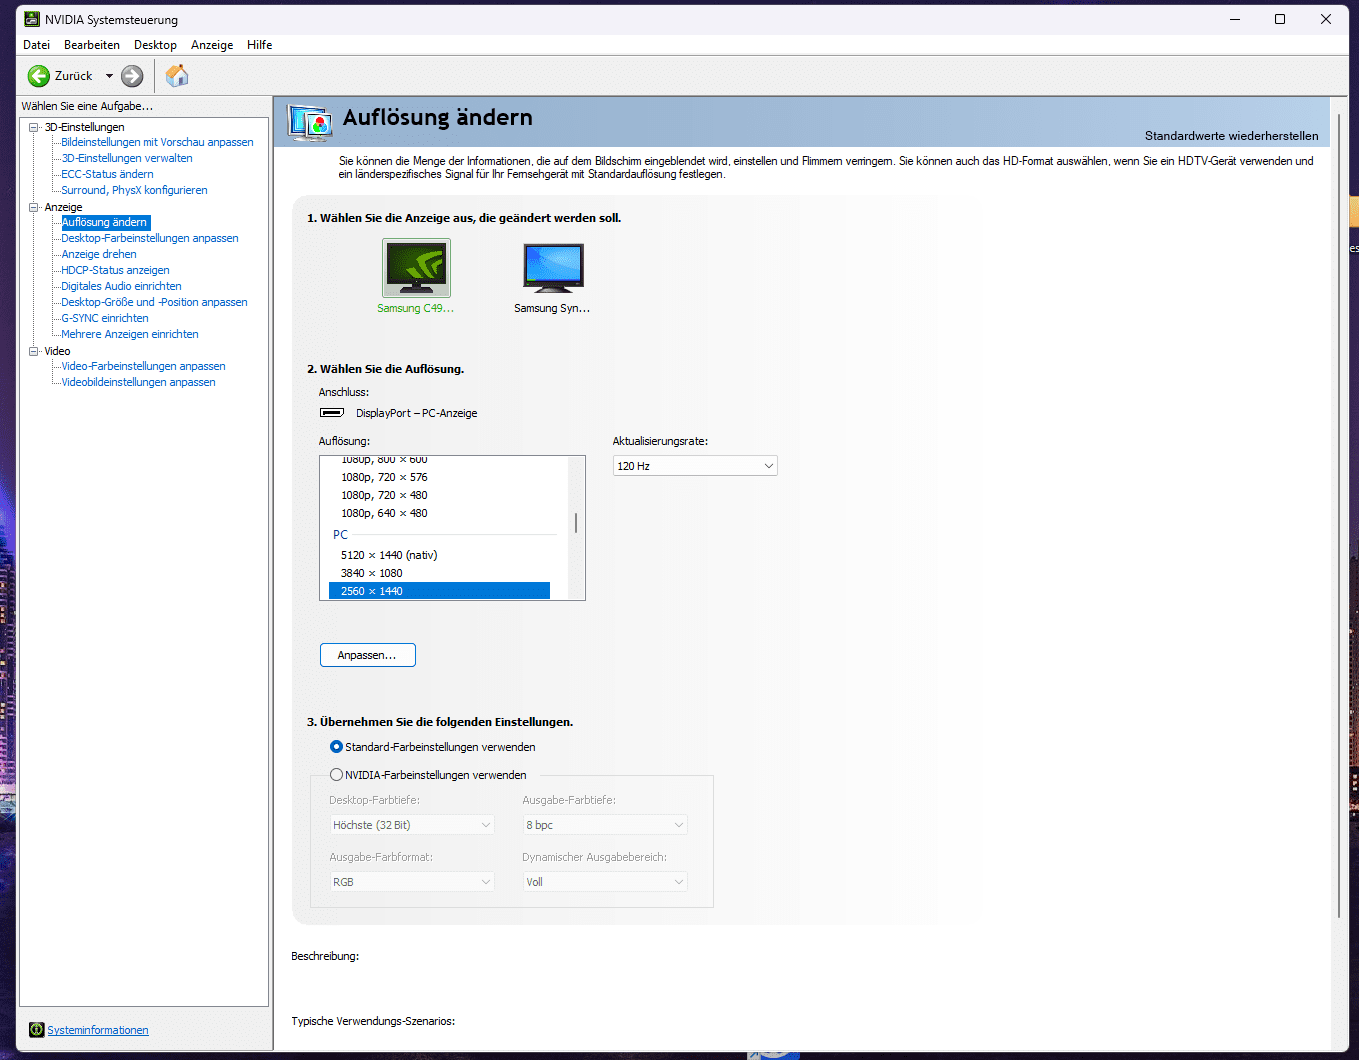This screenshot has height=1060, width=1359.
Task: Open the Aktualisierungsrate 120 Hz dropdown
Action: pyautogui.click(x=695, y=466)
